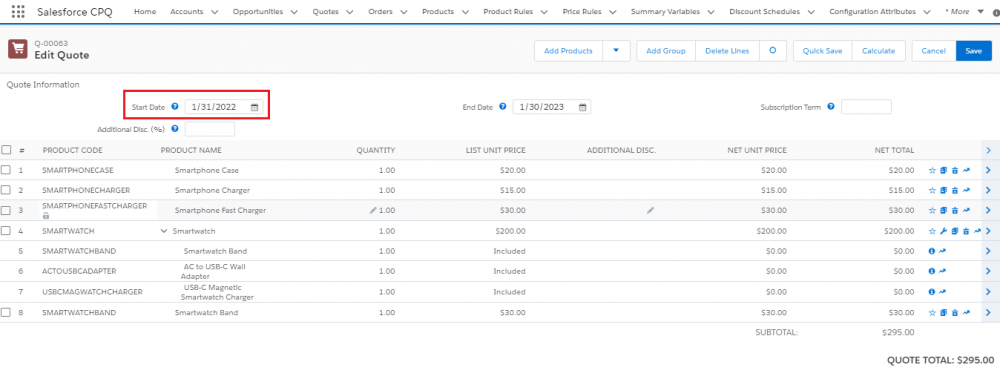Open the Orders tab

(381, 11)
